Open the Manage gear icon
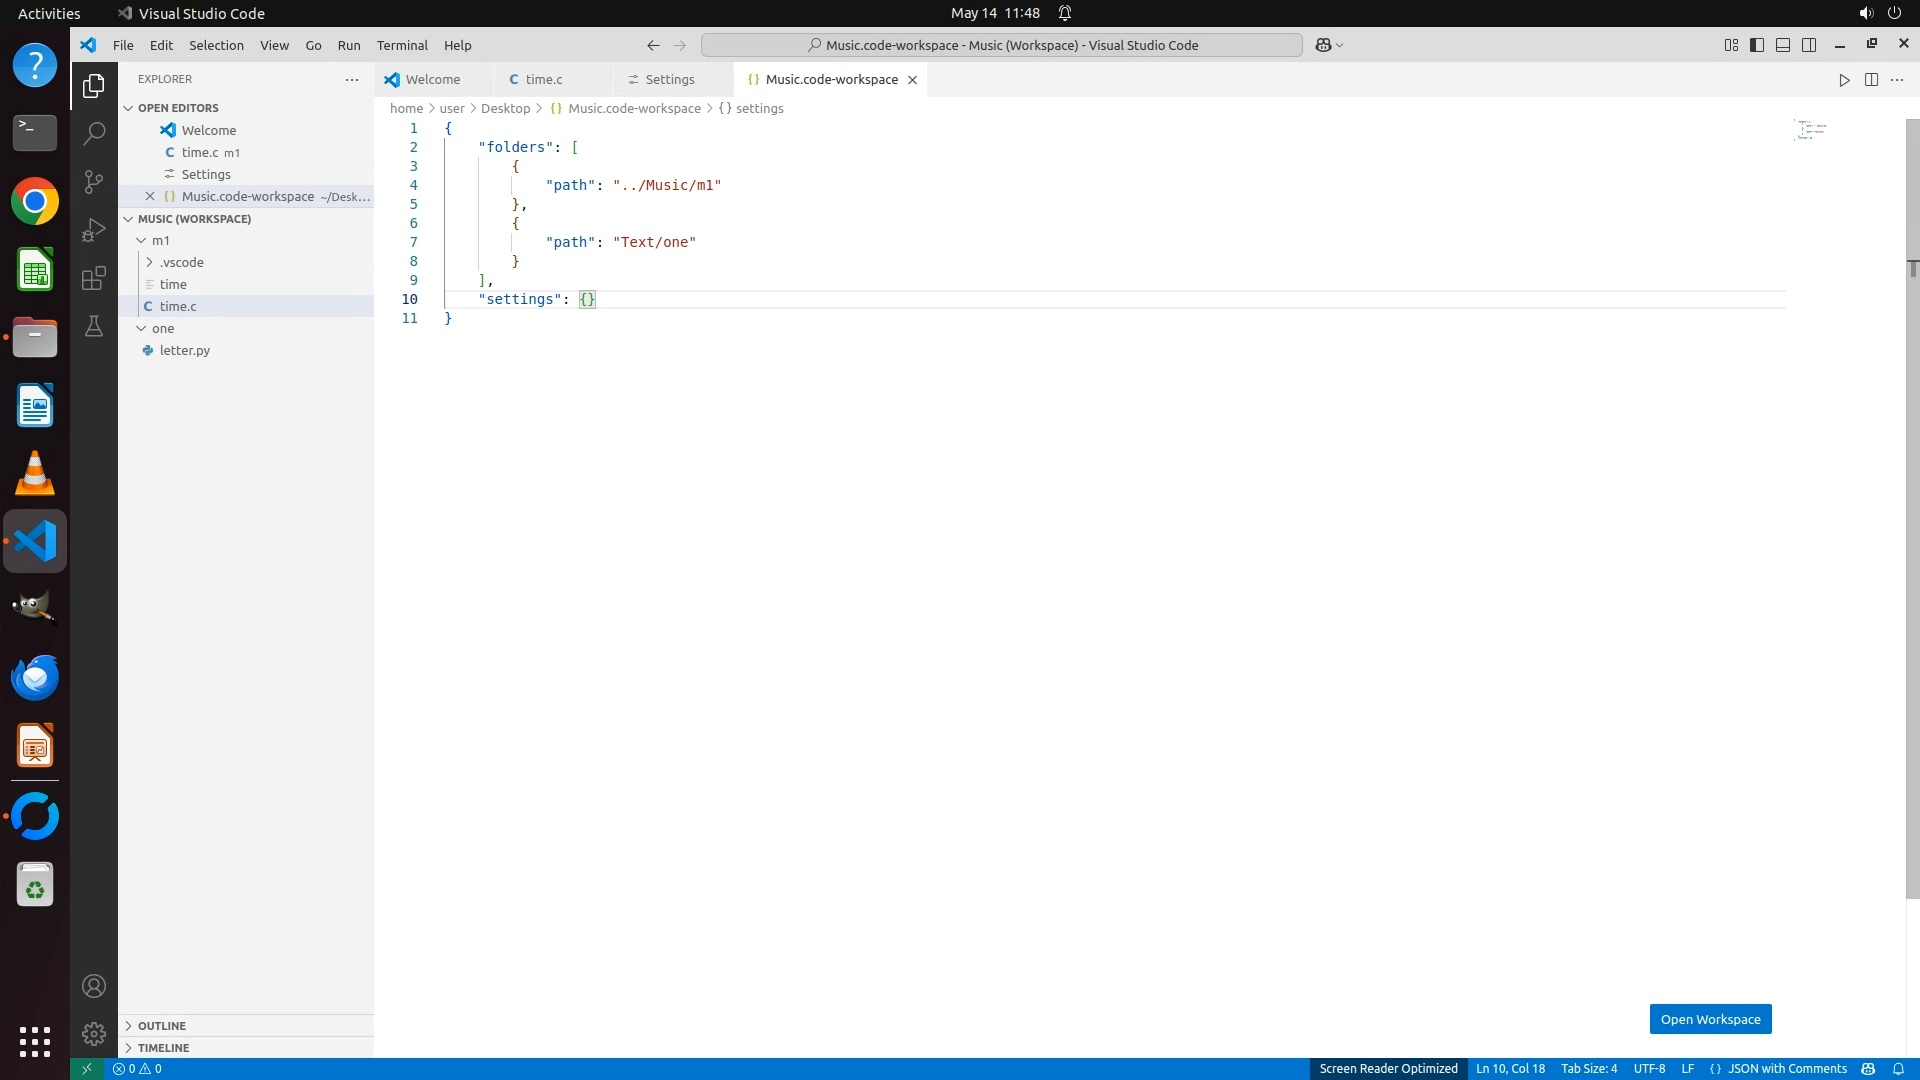Viewport: 1920px width, 1080px height. click(x=93, y=1033)
